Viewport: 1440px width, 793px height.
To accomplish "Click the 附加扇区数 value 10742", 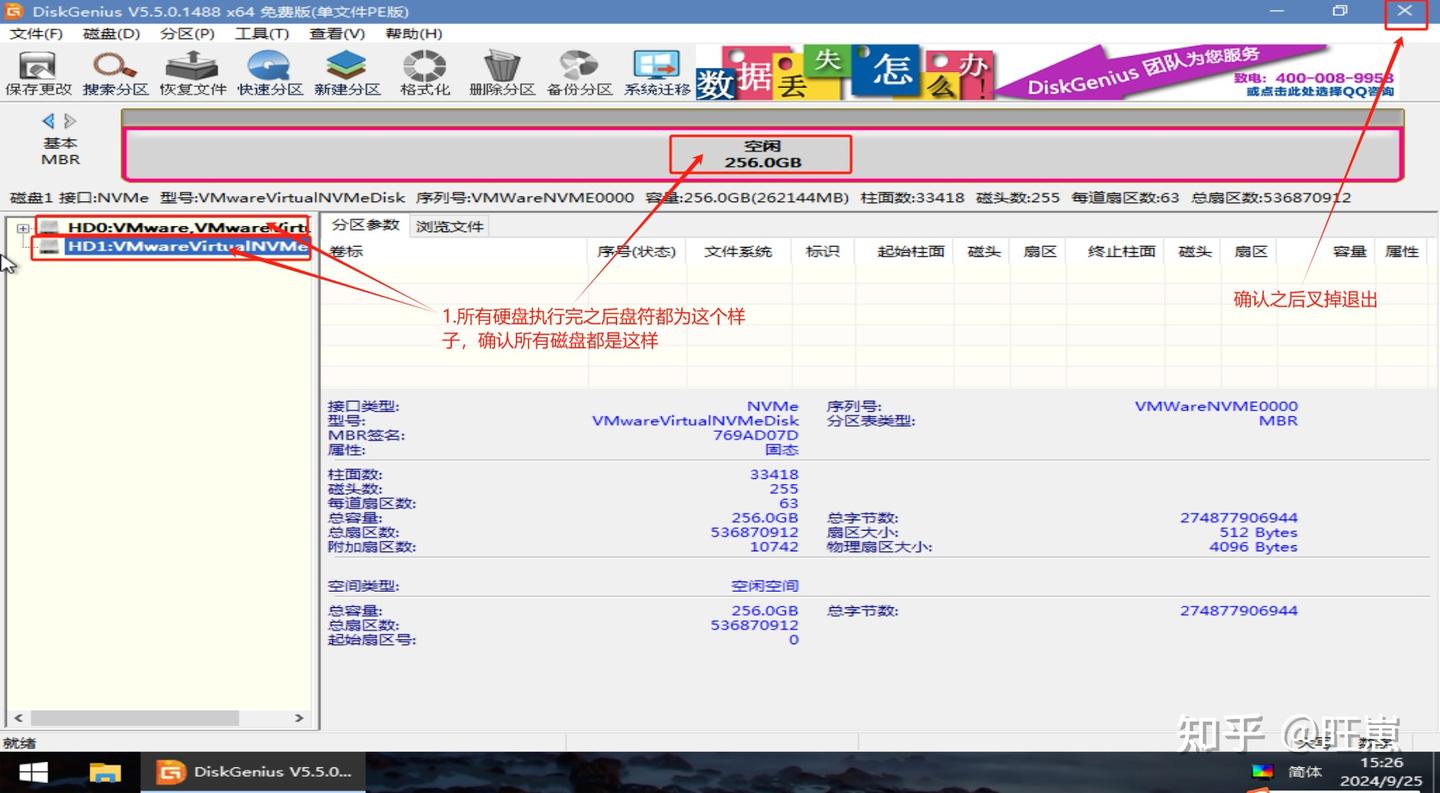I will [x=774, y=547].
